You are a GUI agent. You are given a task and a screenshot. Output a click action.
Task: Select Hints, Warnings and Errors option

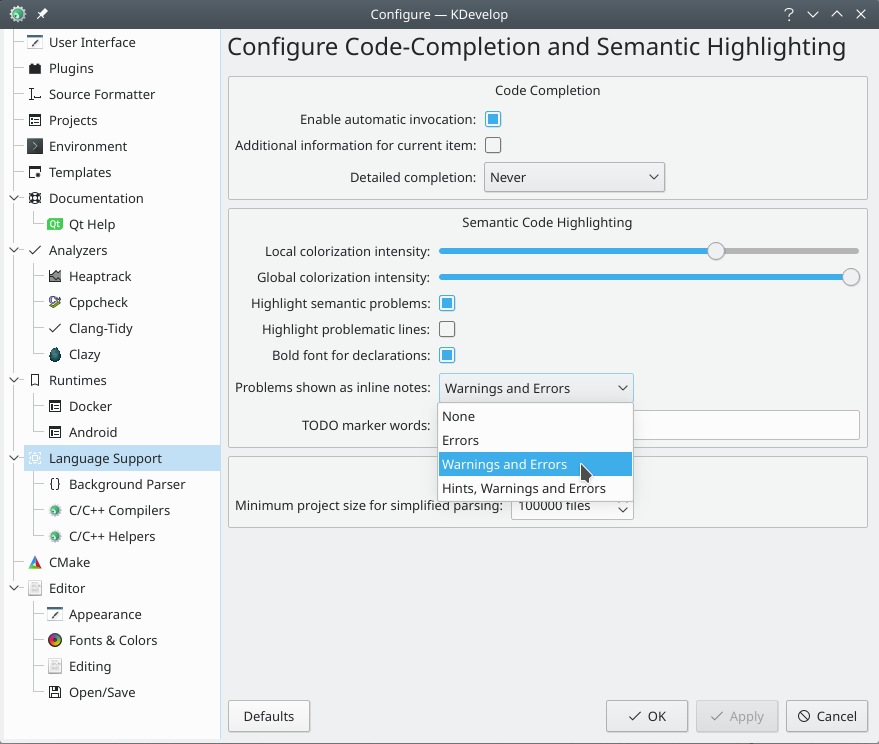pyautogui.click(x=535, y=488)
